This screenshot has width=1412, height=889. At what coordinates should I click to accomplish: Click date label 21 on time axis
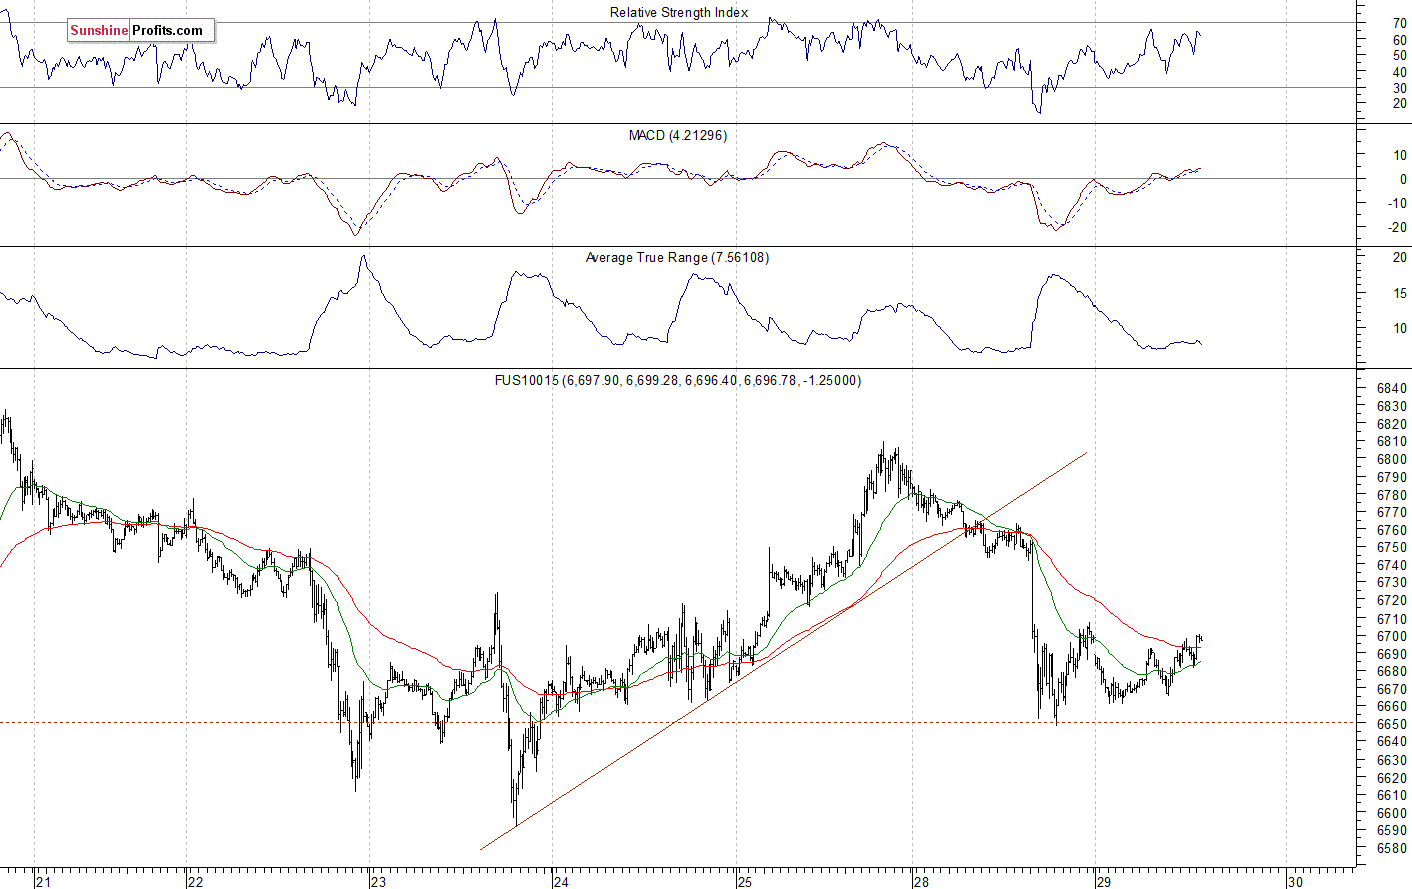tap(43, 881)
